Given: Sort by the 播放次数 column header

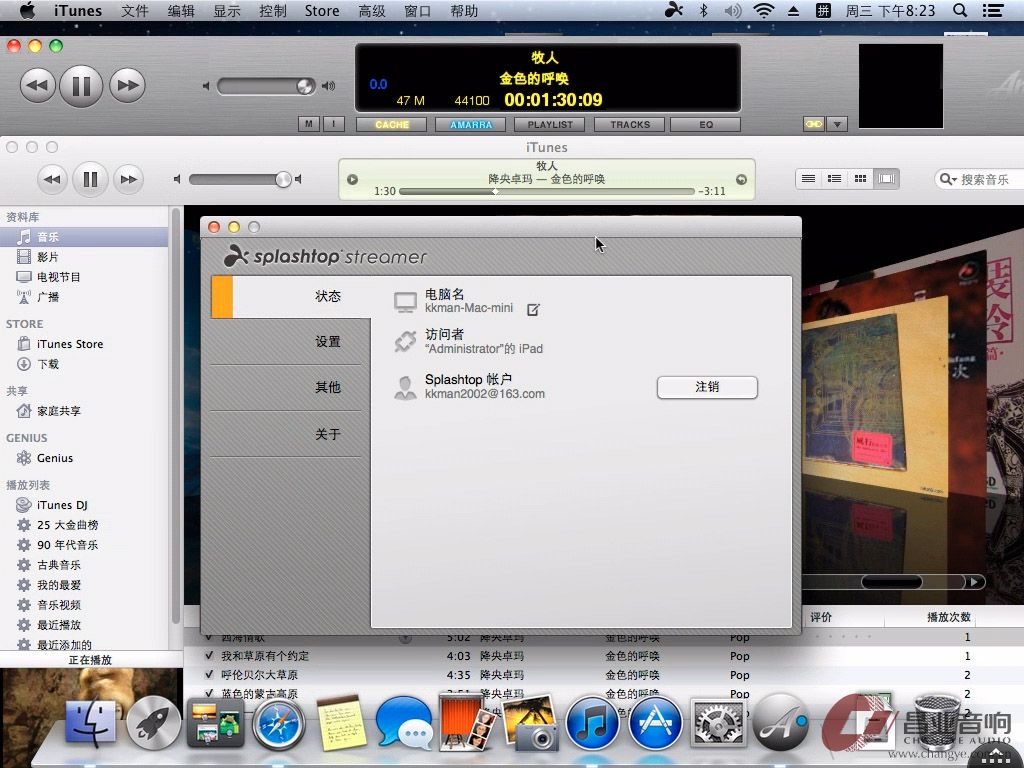Looking at the screenshot, I should [948, 617].
